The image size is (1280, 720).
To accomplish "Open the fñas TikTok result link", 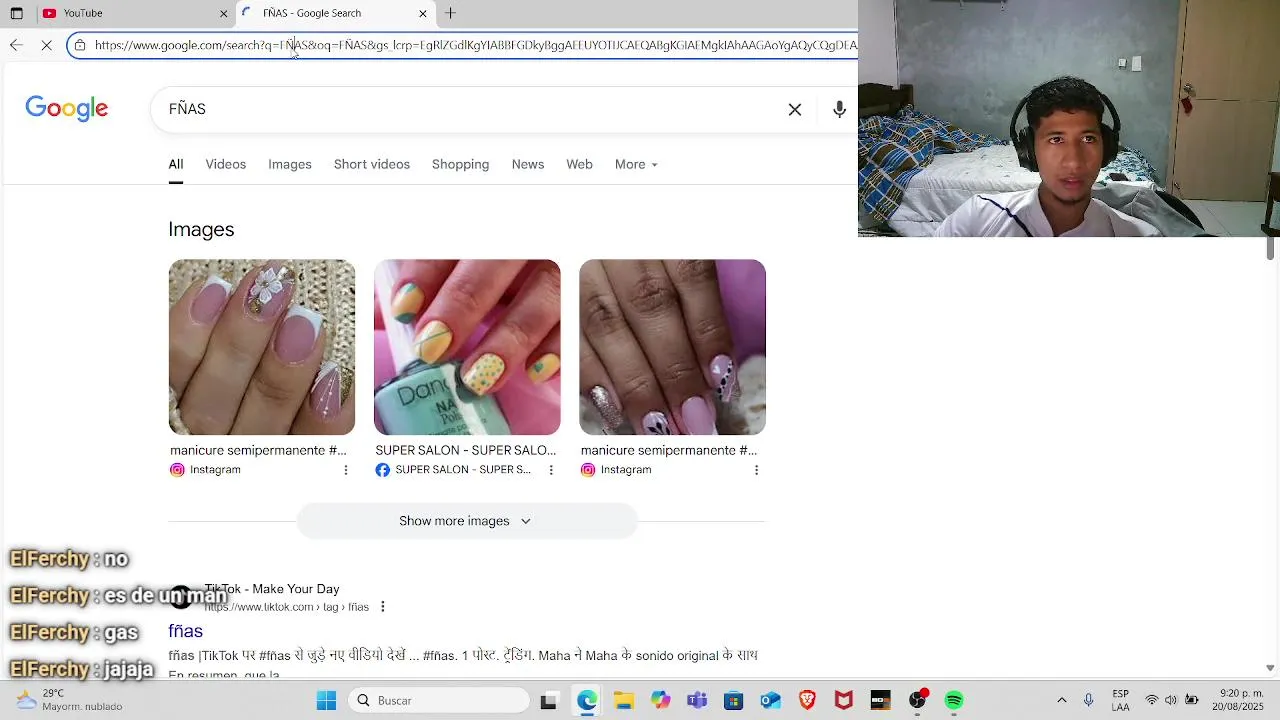I will pos(185,631).
